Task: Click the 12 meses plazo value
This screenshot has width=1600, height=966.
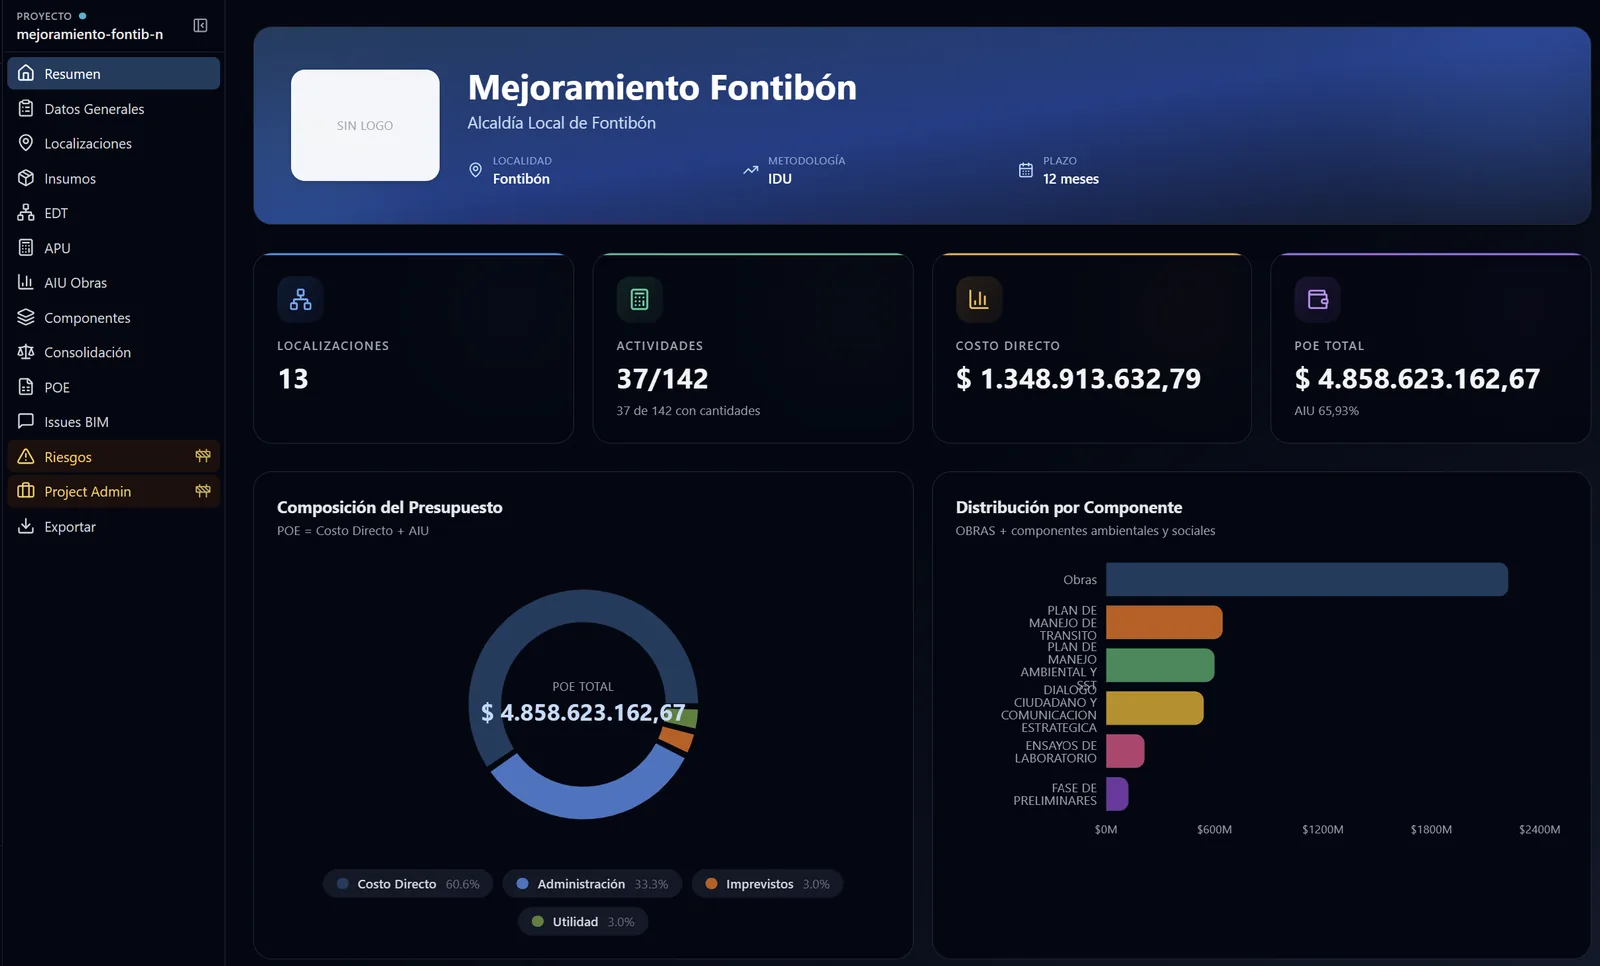Action: tap(1071, 179)
